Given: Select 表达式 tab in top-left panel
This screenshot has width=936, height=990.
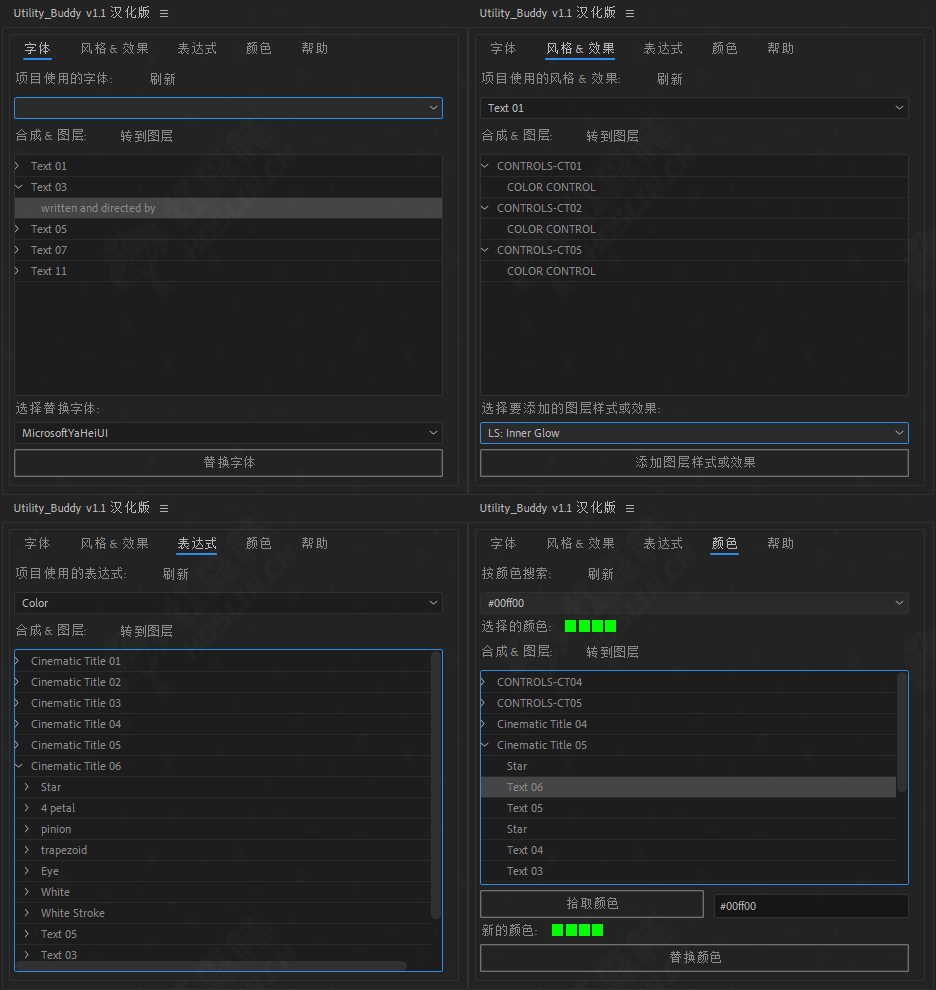Looking at the screenshot, I should tap(197, 49).
